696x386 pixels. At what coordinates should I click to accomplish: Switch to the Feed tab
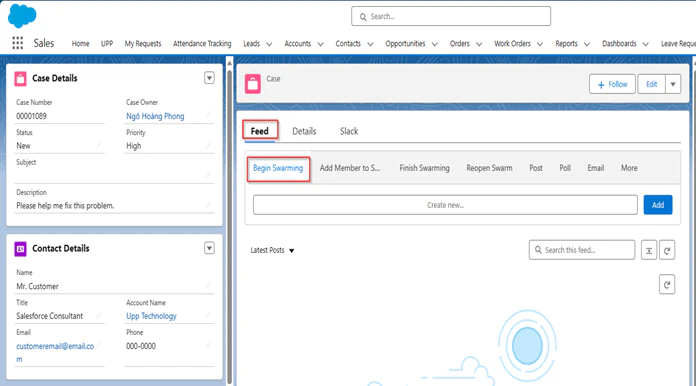[x=260, y=131]
